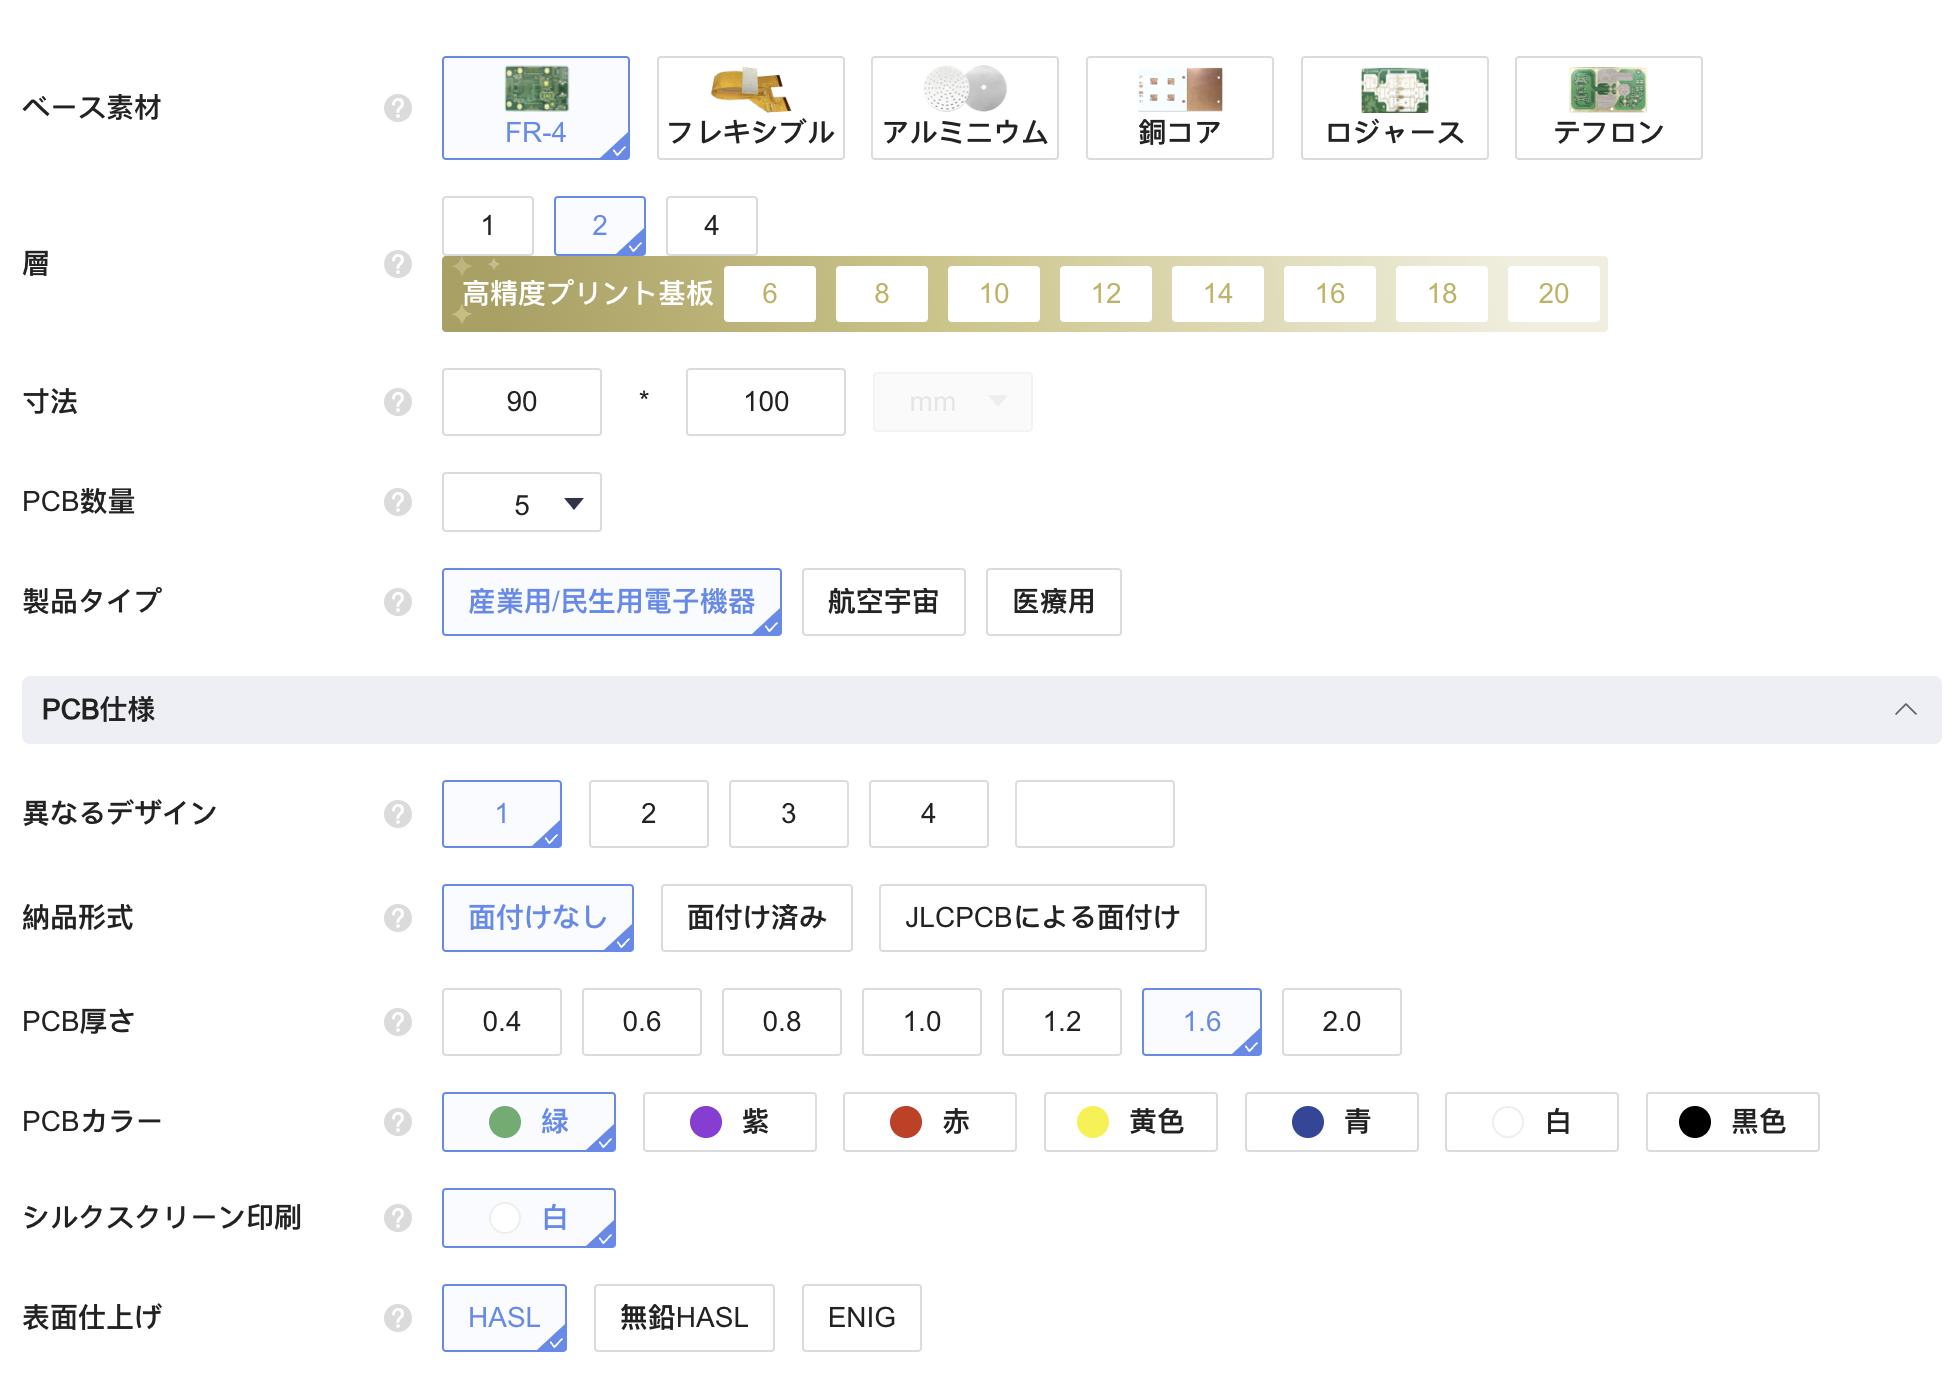The image size is (1958, 1376).
Task: Click help icon next to 層
Action: tap(398, 264)
